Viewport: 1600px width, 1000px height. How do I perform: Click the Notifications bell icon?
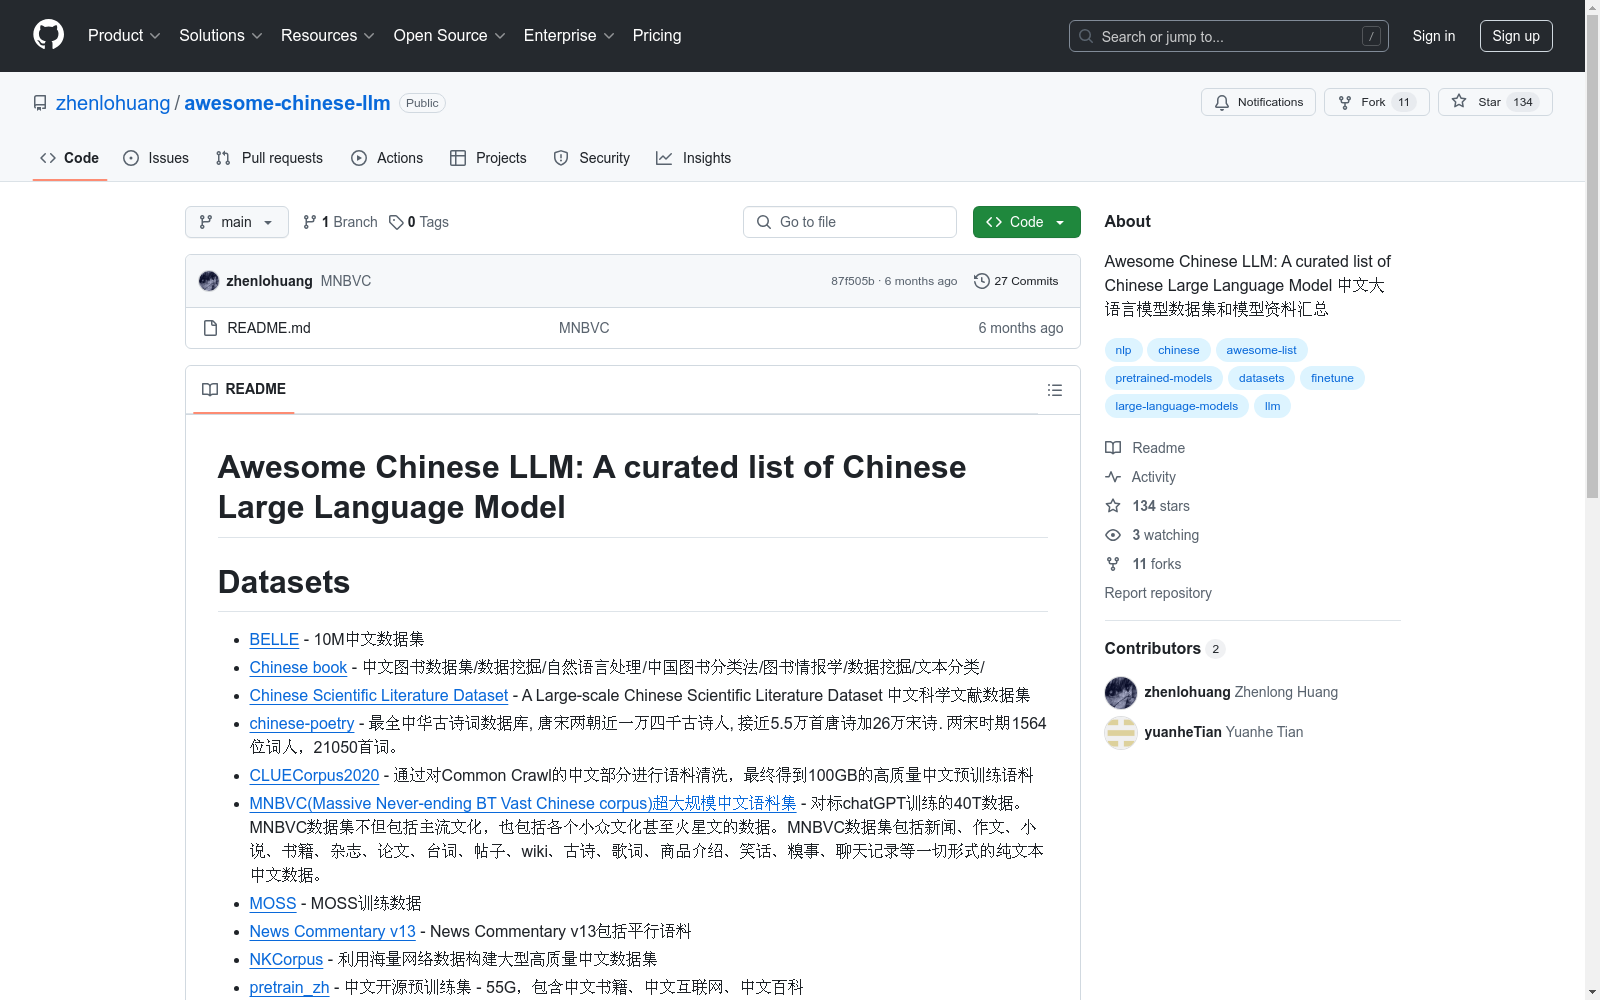(1221, 102)
